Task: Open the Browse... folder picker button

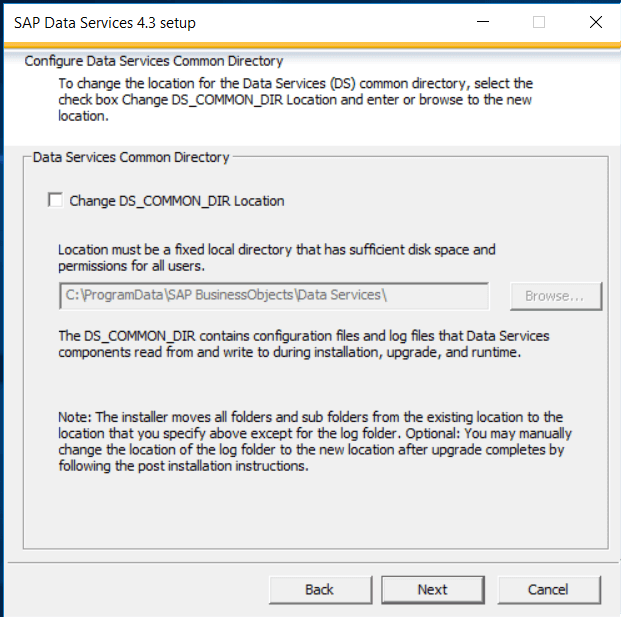Action: point(556,296)
